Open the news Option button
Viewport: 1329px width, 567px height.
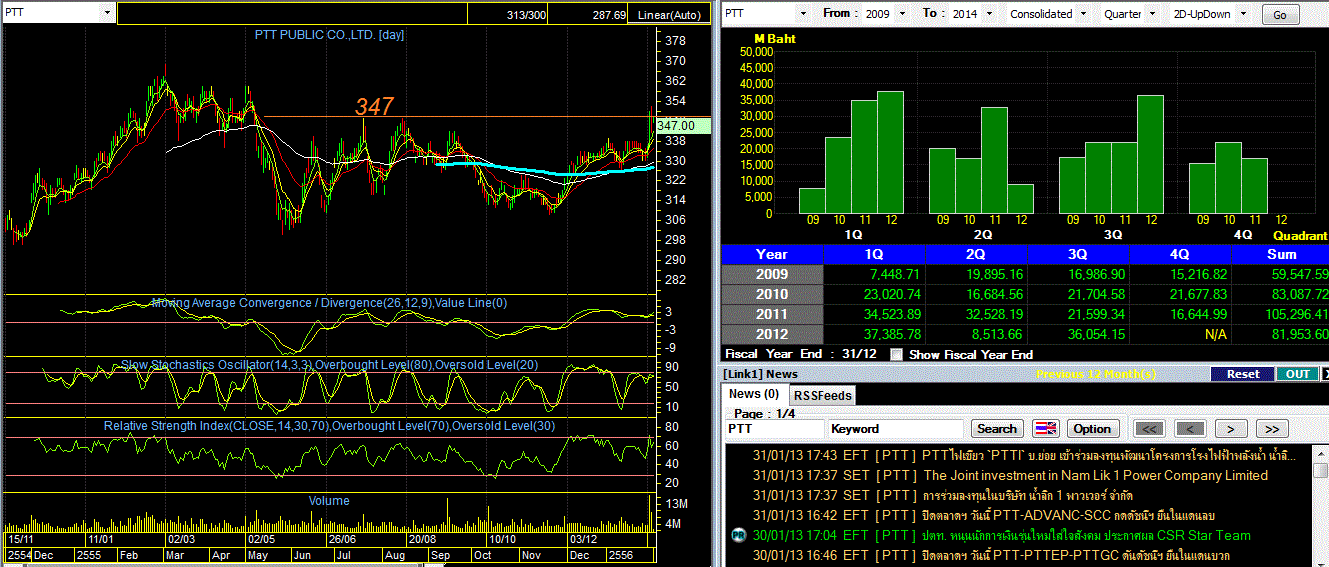tap(1092, 428)
